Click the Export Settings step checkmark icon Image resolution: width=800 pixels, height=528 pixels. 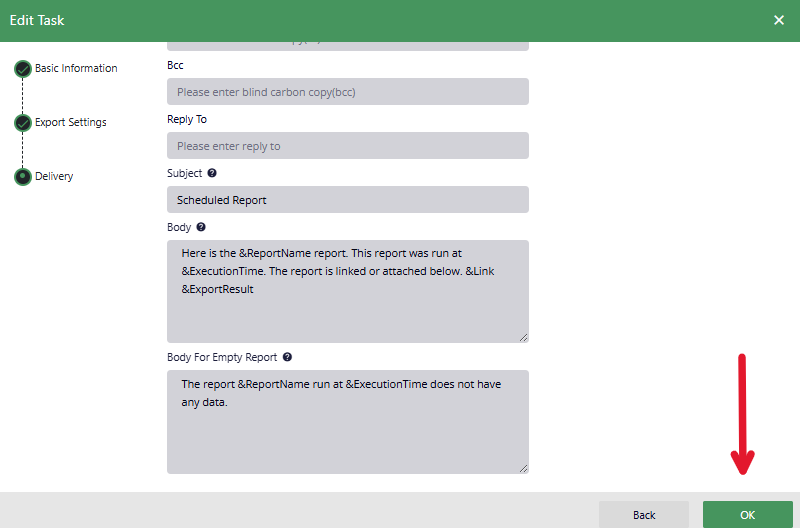[22, 123]
